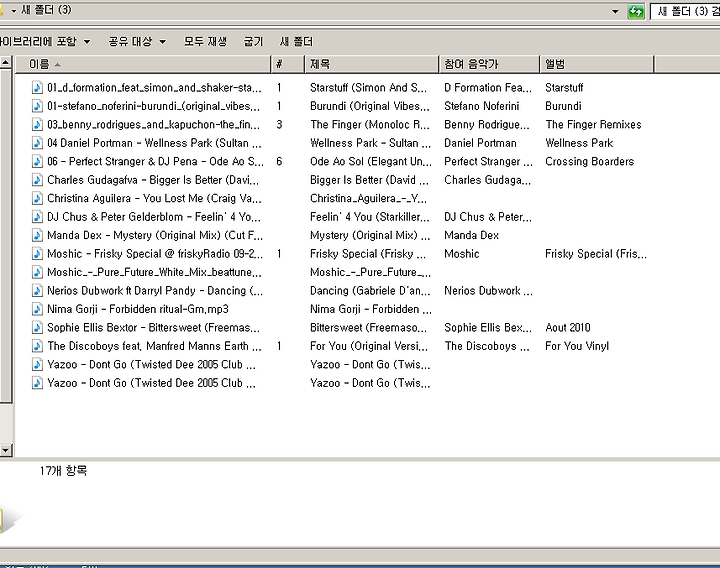720x568 pixels.
Task: Click the 17개 항목 status text
Action: (63, 471)
